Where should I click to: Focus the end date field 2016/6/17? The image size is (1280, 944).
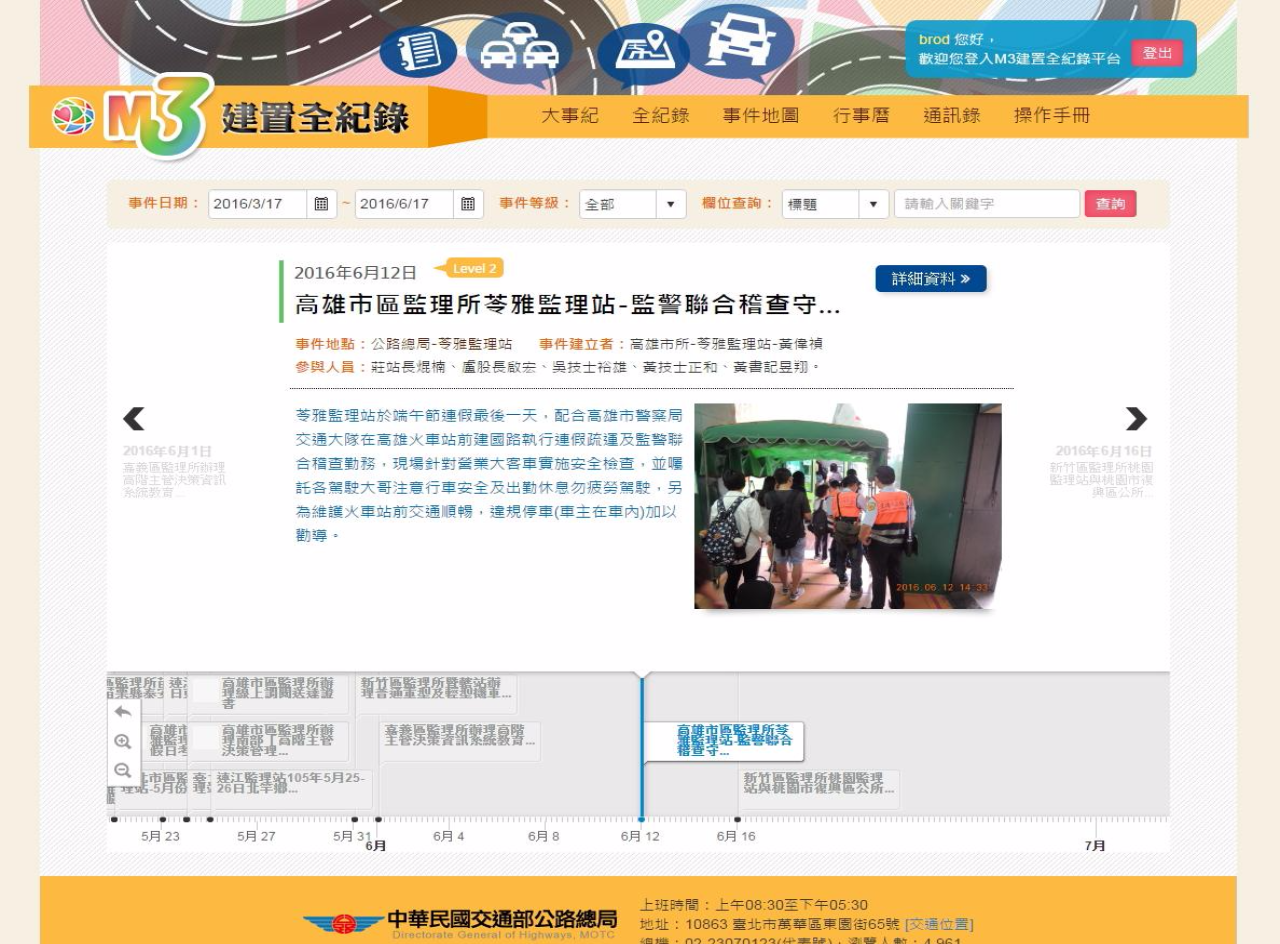[404, 204]
